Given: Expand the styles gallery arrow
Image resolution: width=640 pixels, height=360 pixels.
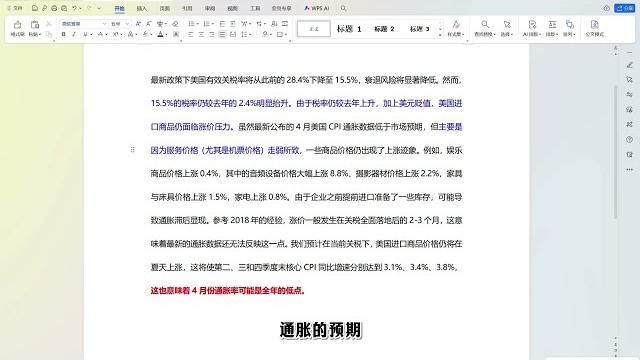Looking at the screenshot, I should click(440, 36).
